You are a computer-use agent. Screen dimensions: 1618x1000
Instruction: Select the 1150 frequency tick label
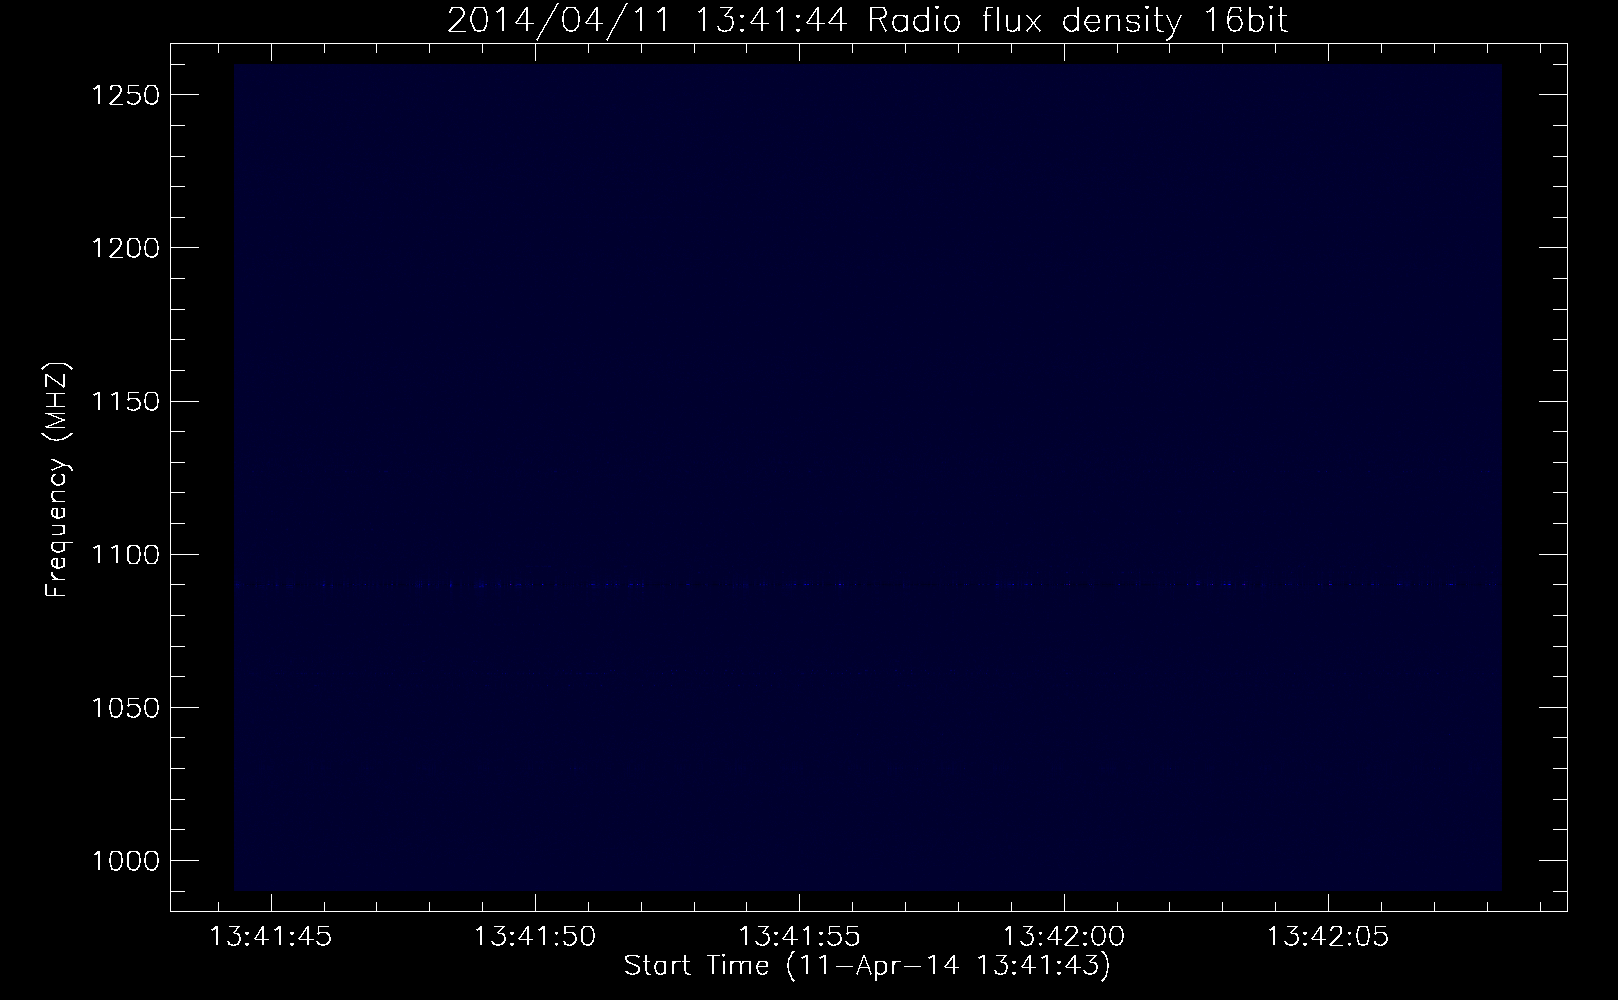pos(125,402)
